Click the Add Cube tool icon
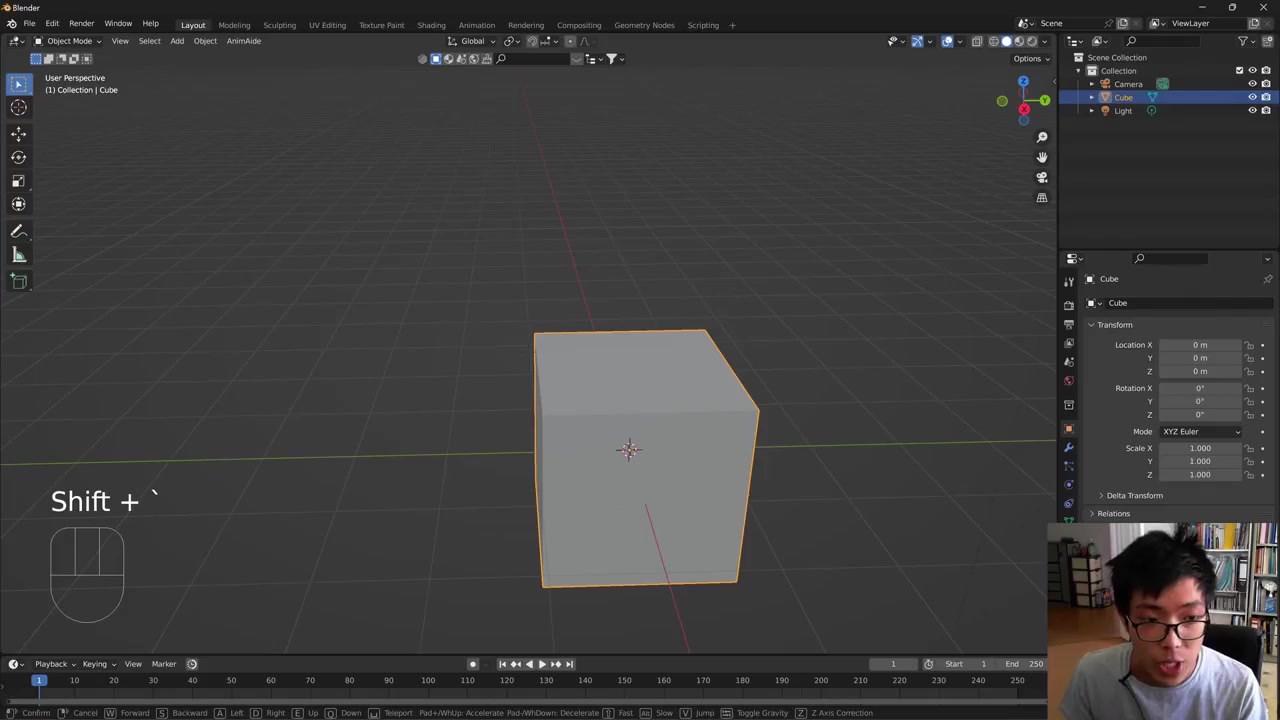 [18, 282]
